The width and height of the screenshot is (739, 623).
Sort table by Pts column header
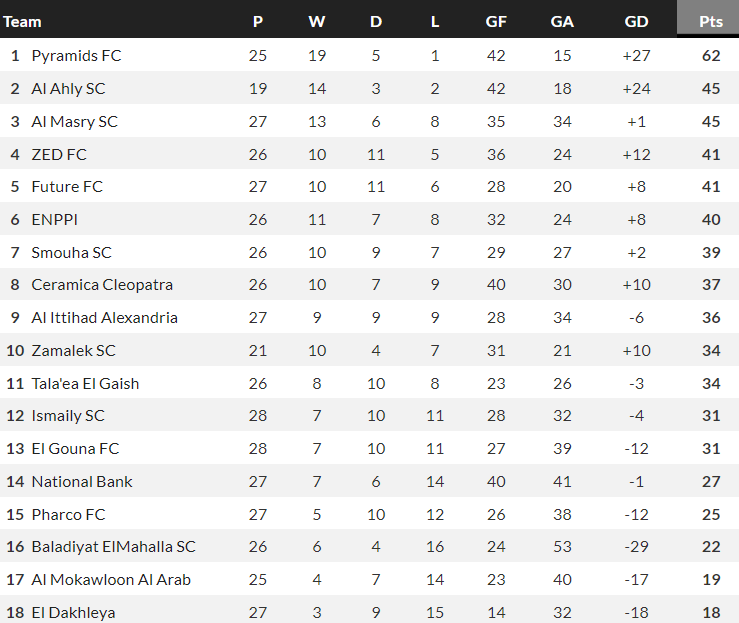click(x=711, y=21)
